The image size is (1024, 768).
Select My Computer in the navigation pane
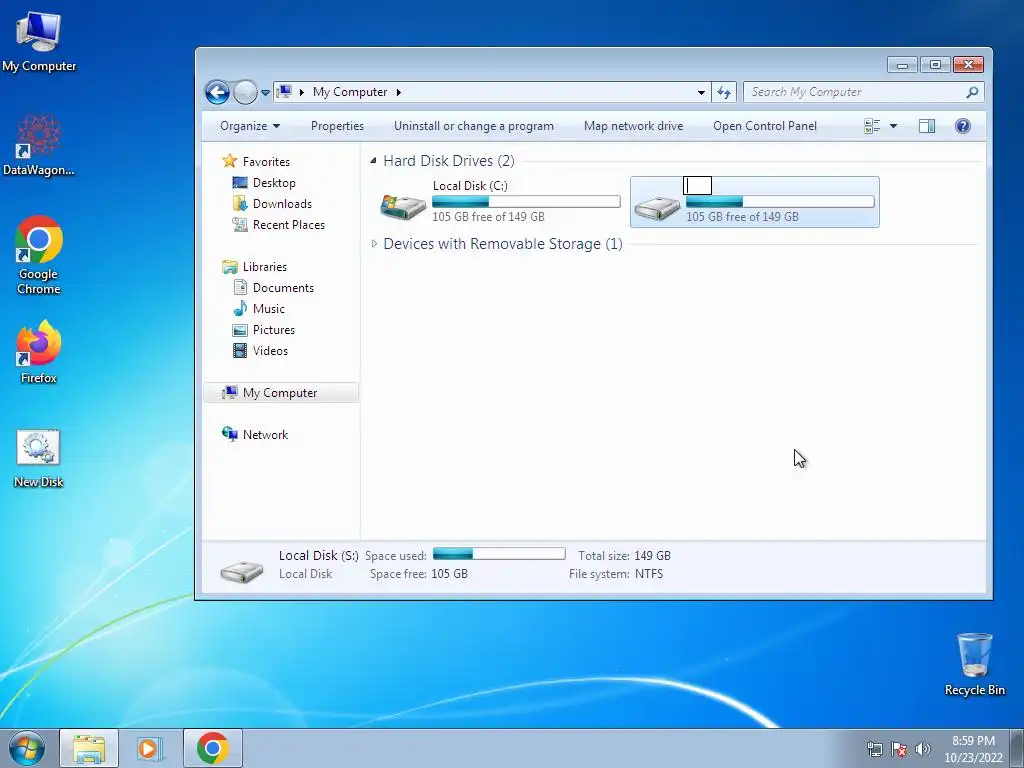coord(280,392)
